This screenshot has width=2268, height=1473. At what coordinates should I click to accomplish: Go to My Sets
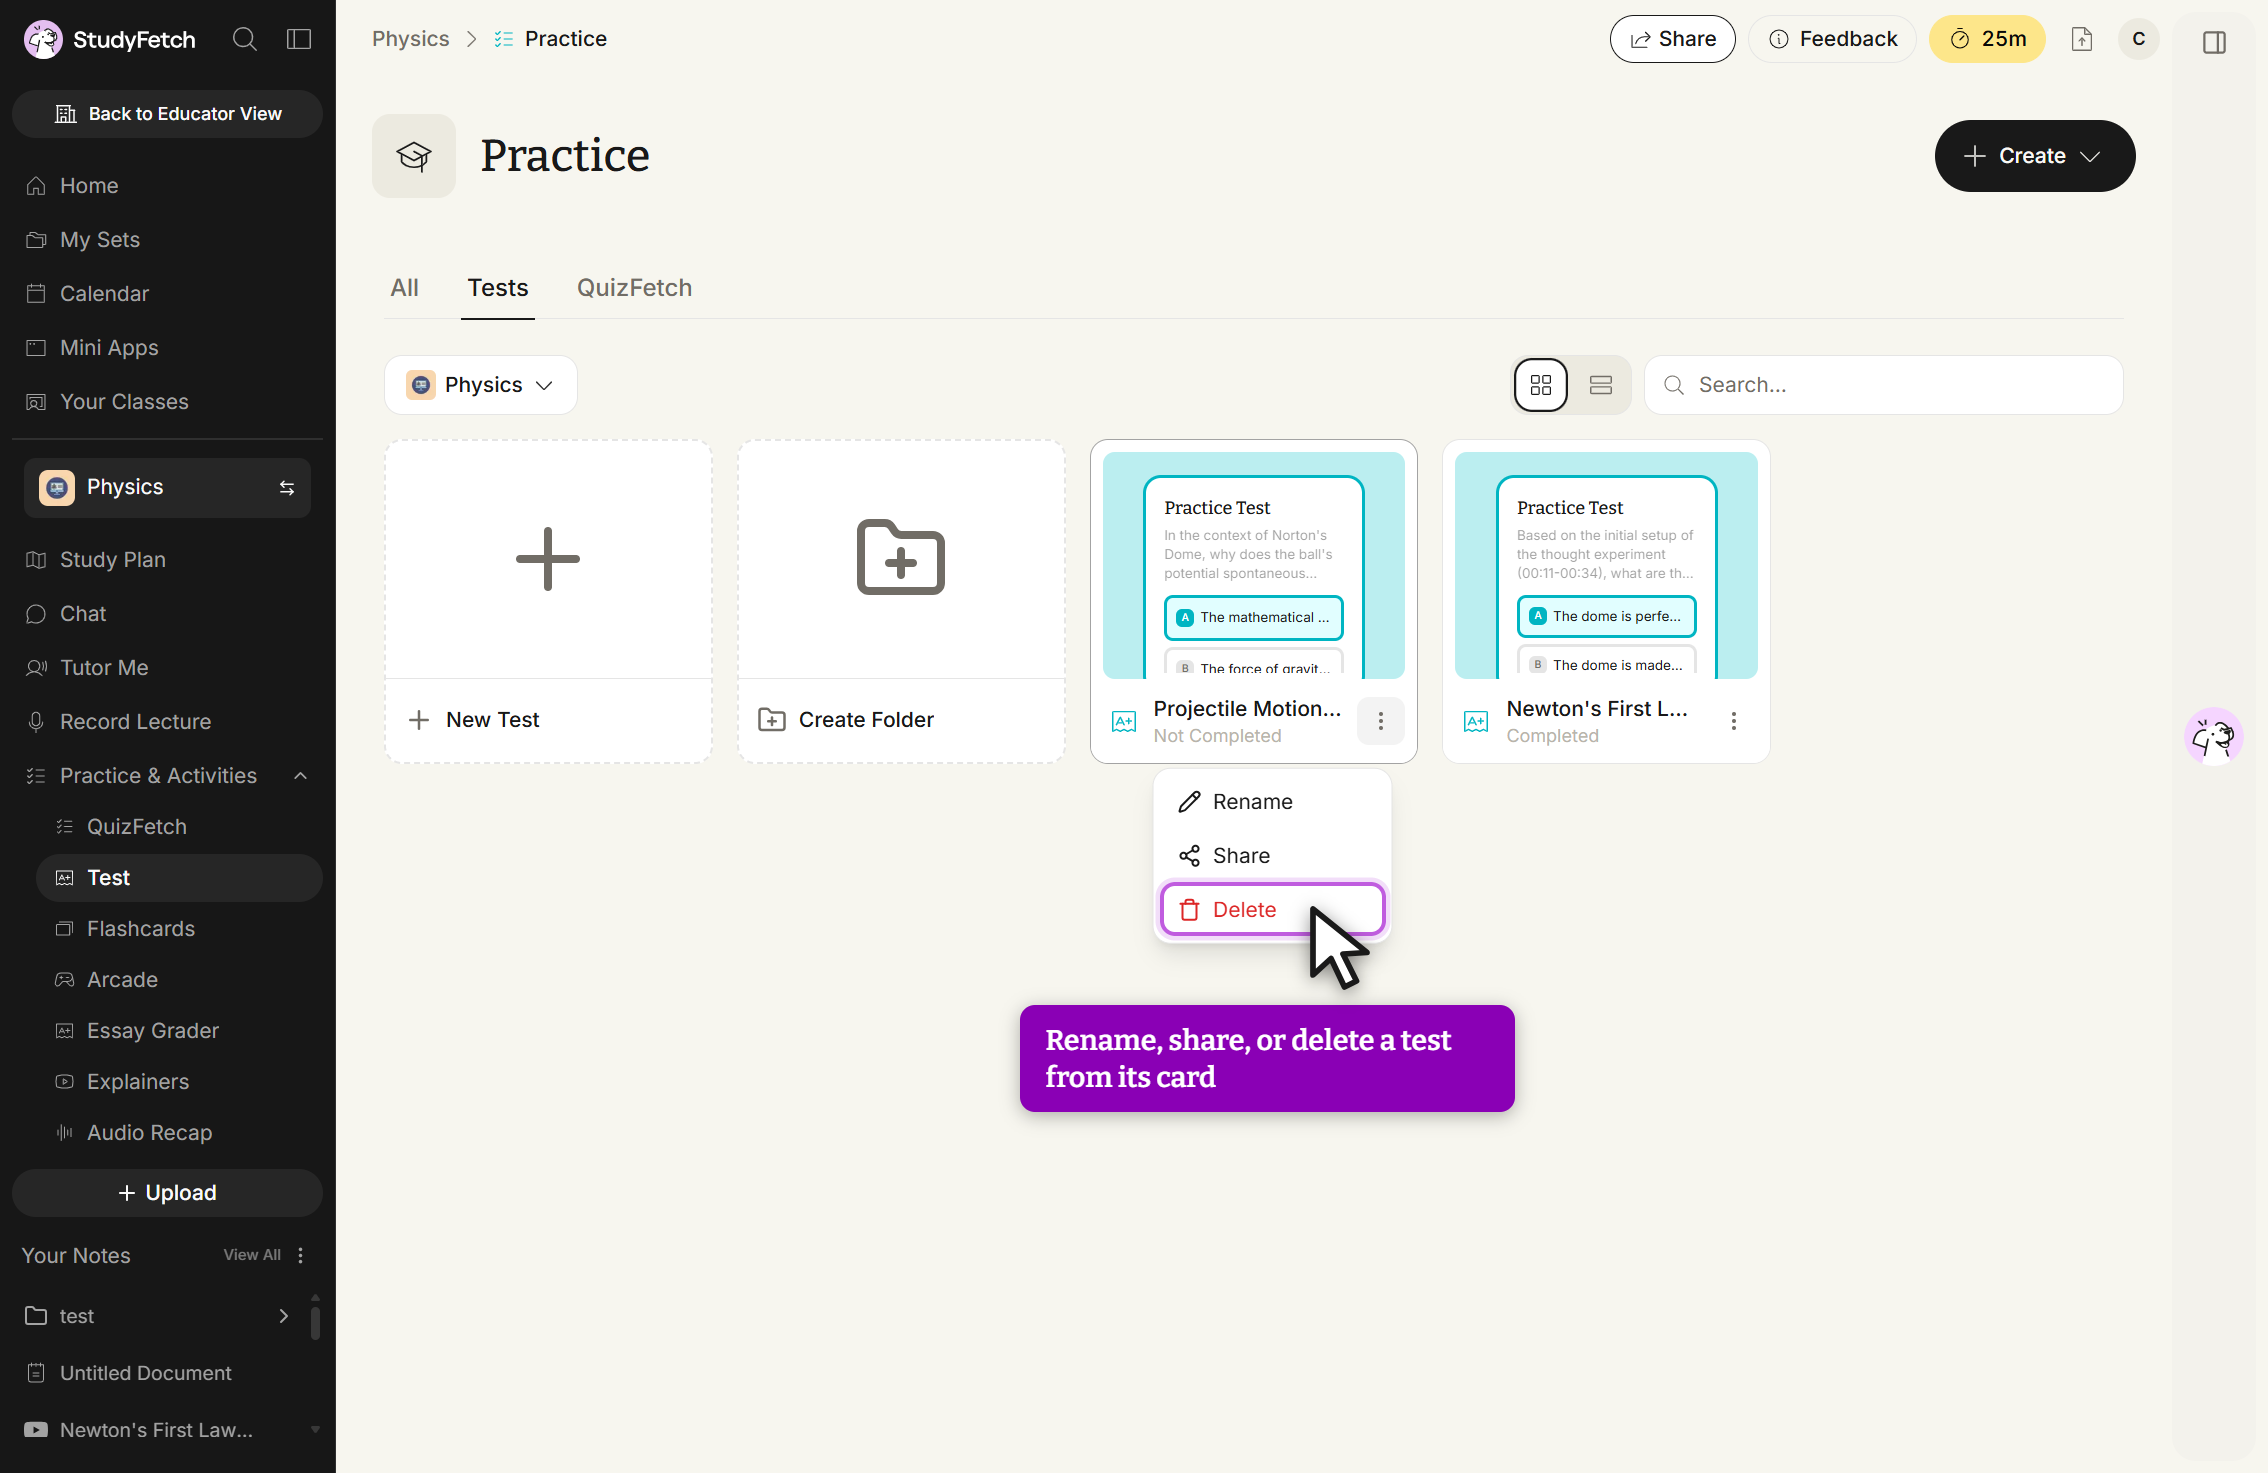click(x=168, y=240)
